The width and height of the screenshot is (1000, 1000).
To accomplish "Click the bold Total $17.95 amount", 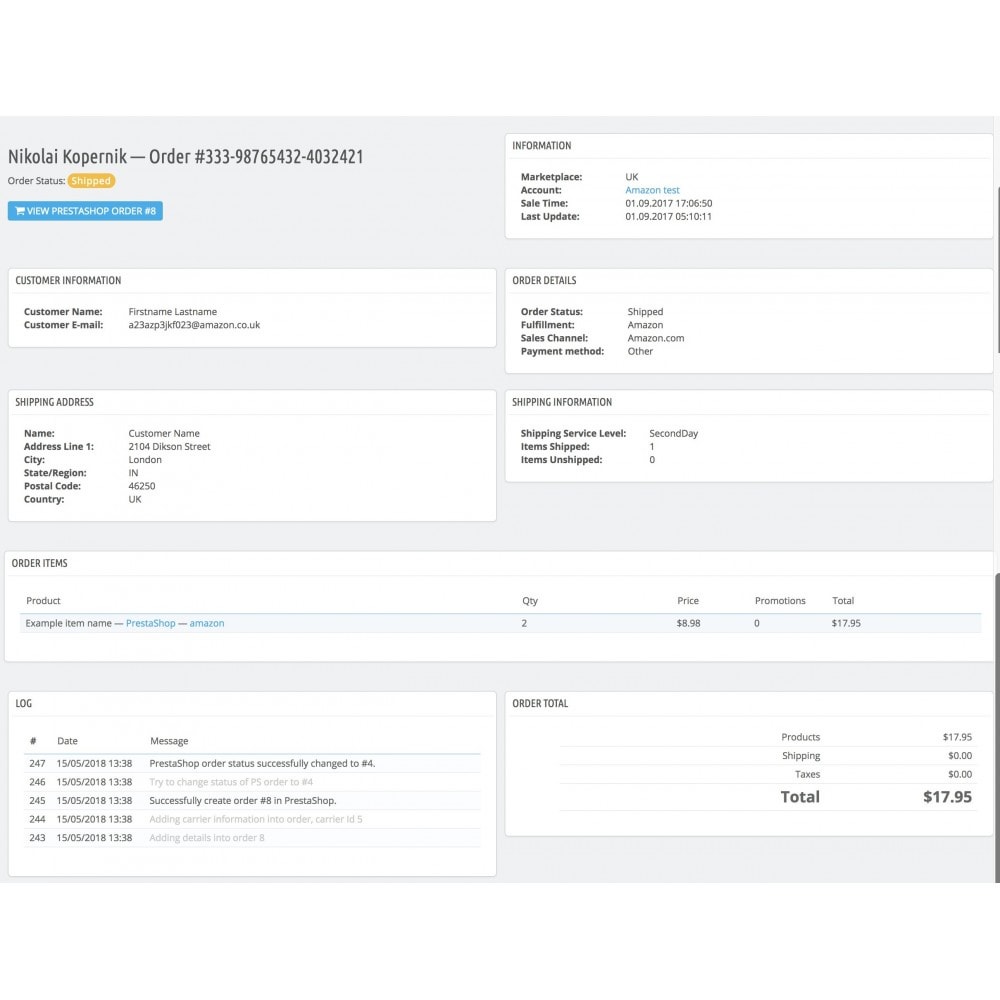I will point(947,797).
